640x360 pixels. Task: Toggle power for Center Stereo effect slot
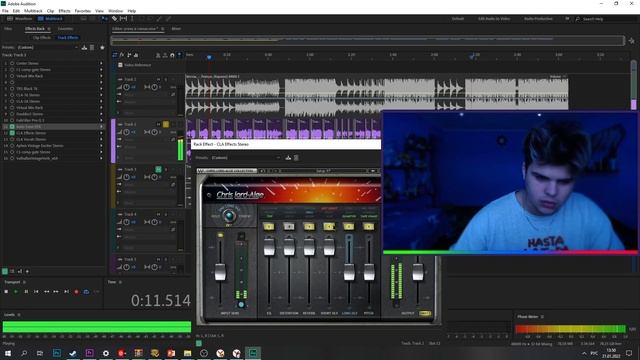click(12, 63)
